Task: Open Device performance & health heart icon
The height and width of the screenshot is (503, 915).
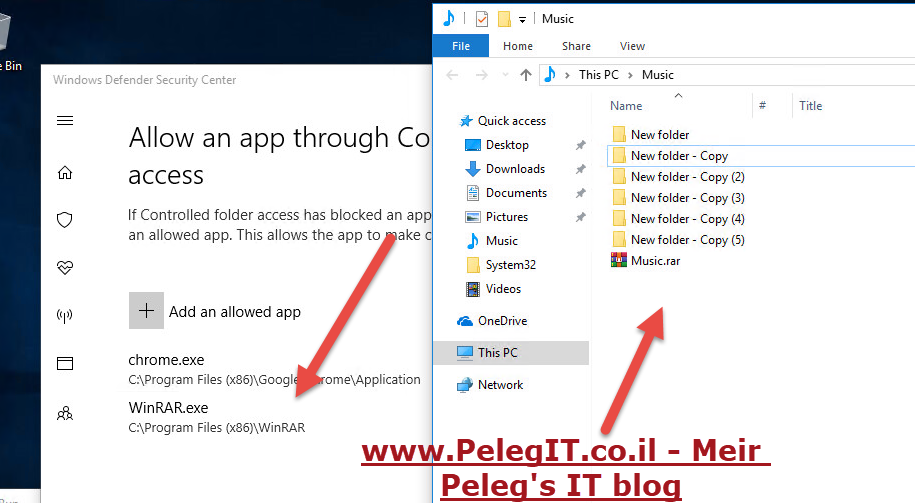Action: 65,268
